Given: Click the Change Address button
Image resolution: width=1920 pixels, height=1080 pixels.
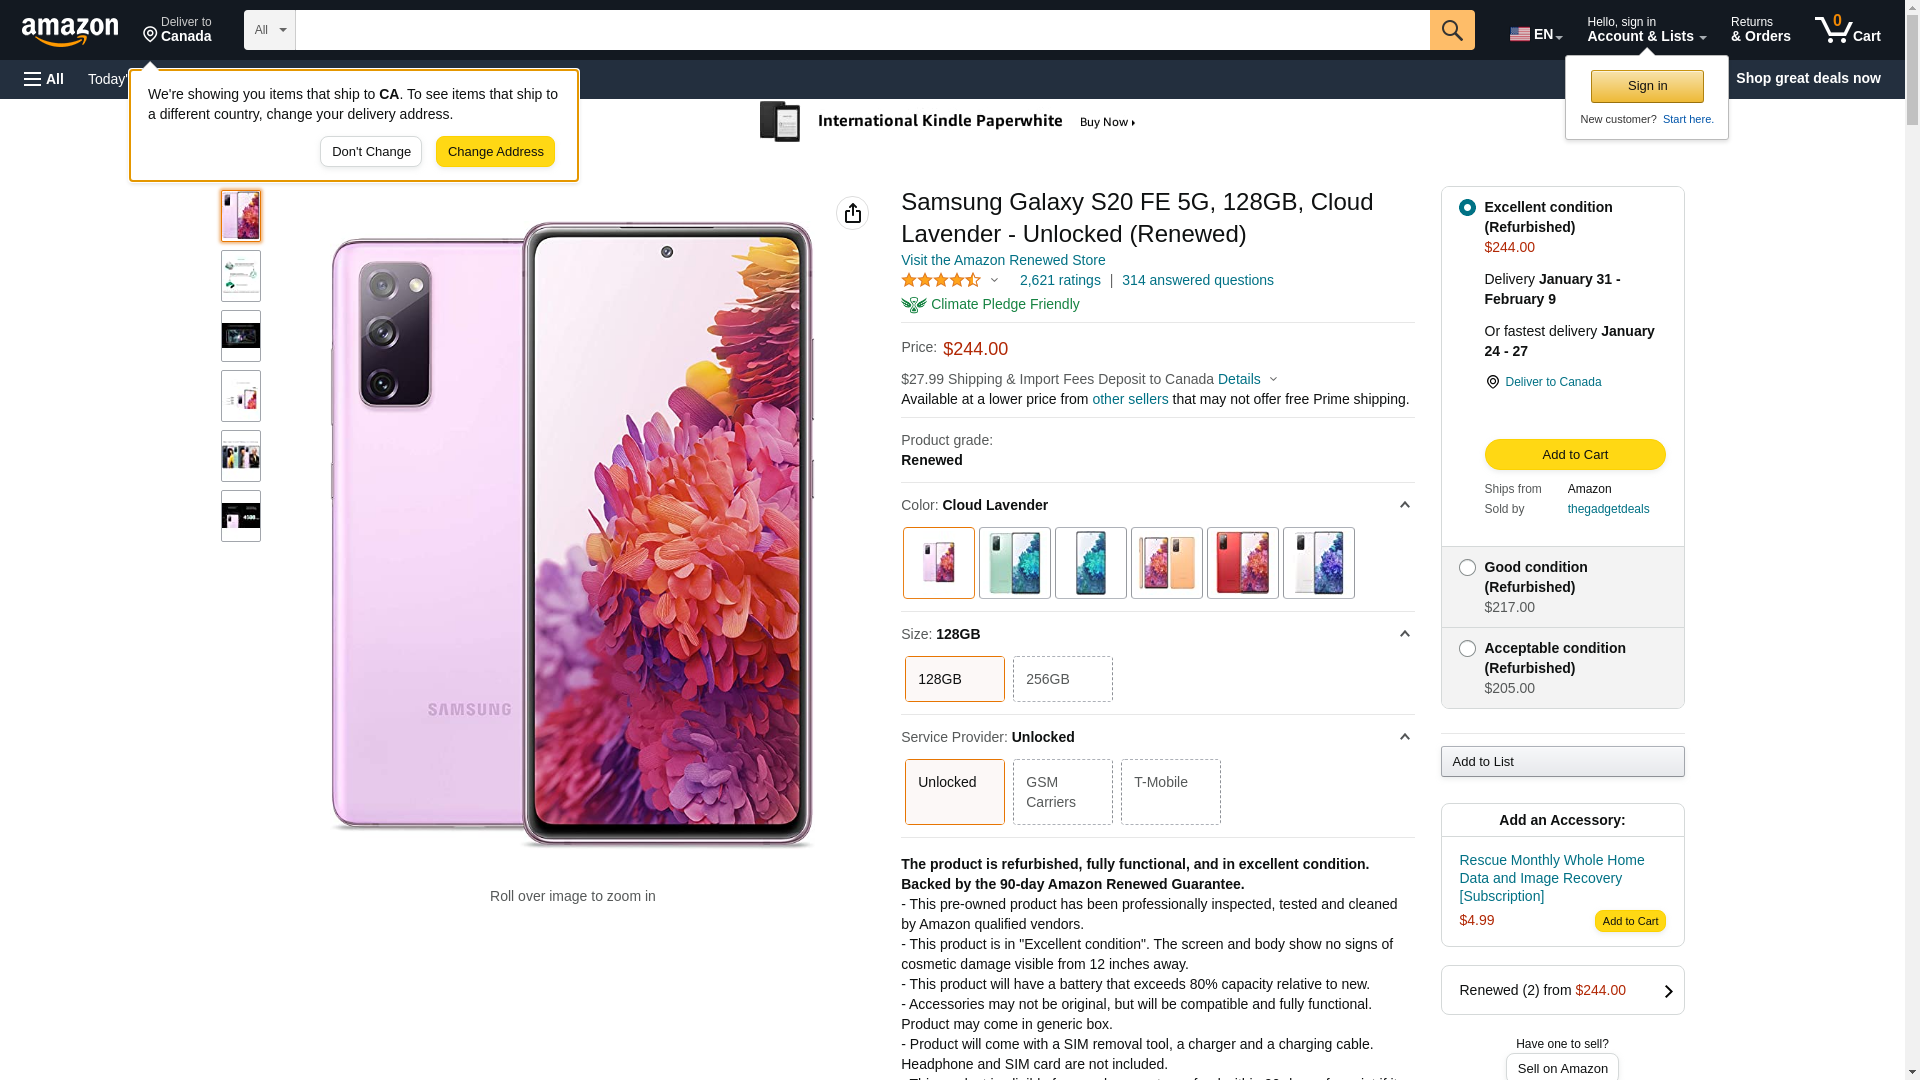Looking at the screenshot, I should pos(495,152).
